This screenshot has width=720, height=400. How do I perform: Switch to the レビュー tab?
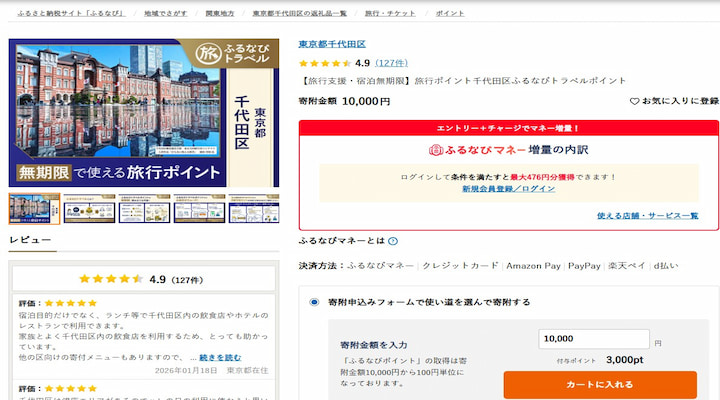coord(30,240)
